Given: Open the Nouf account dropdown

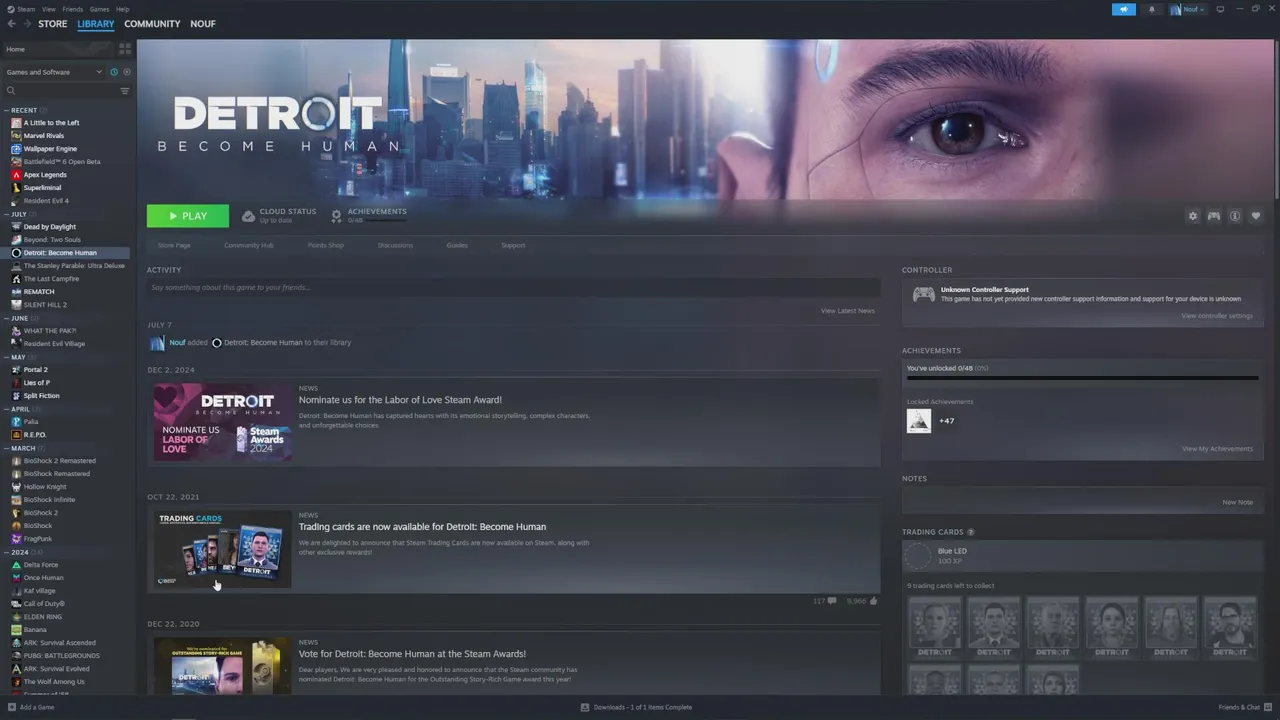Looking at the screenshot, I should 1188,9.
